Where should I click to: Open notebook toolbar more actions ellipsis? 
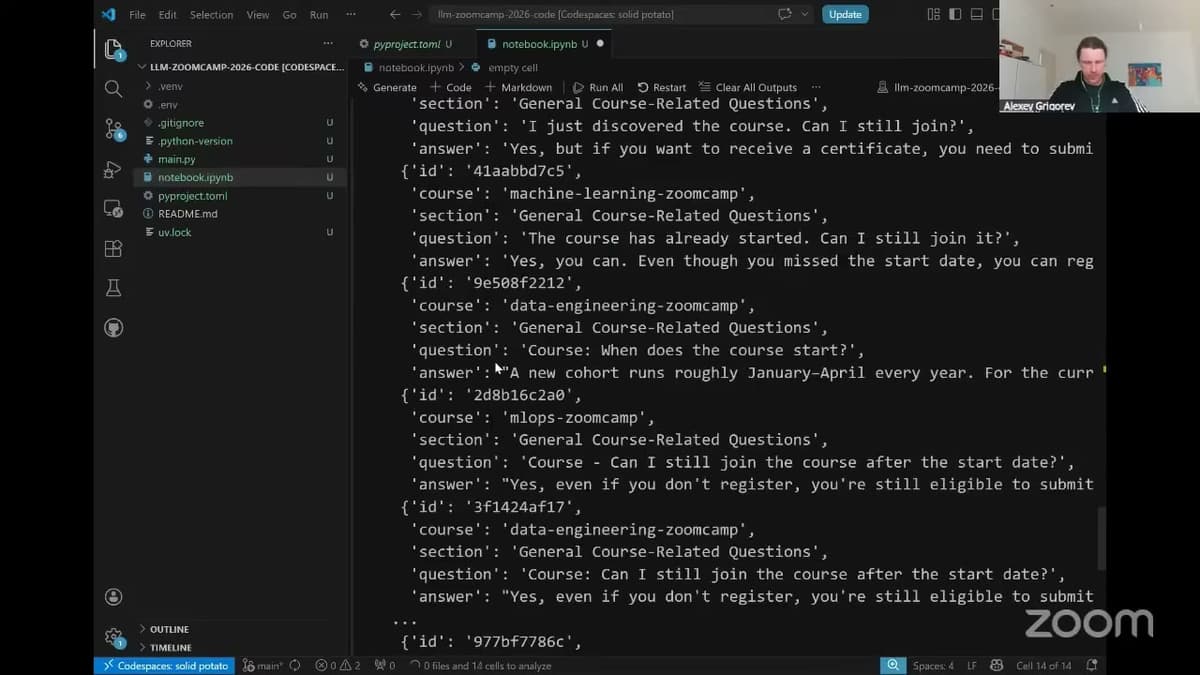[x=816, y=87]
